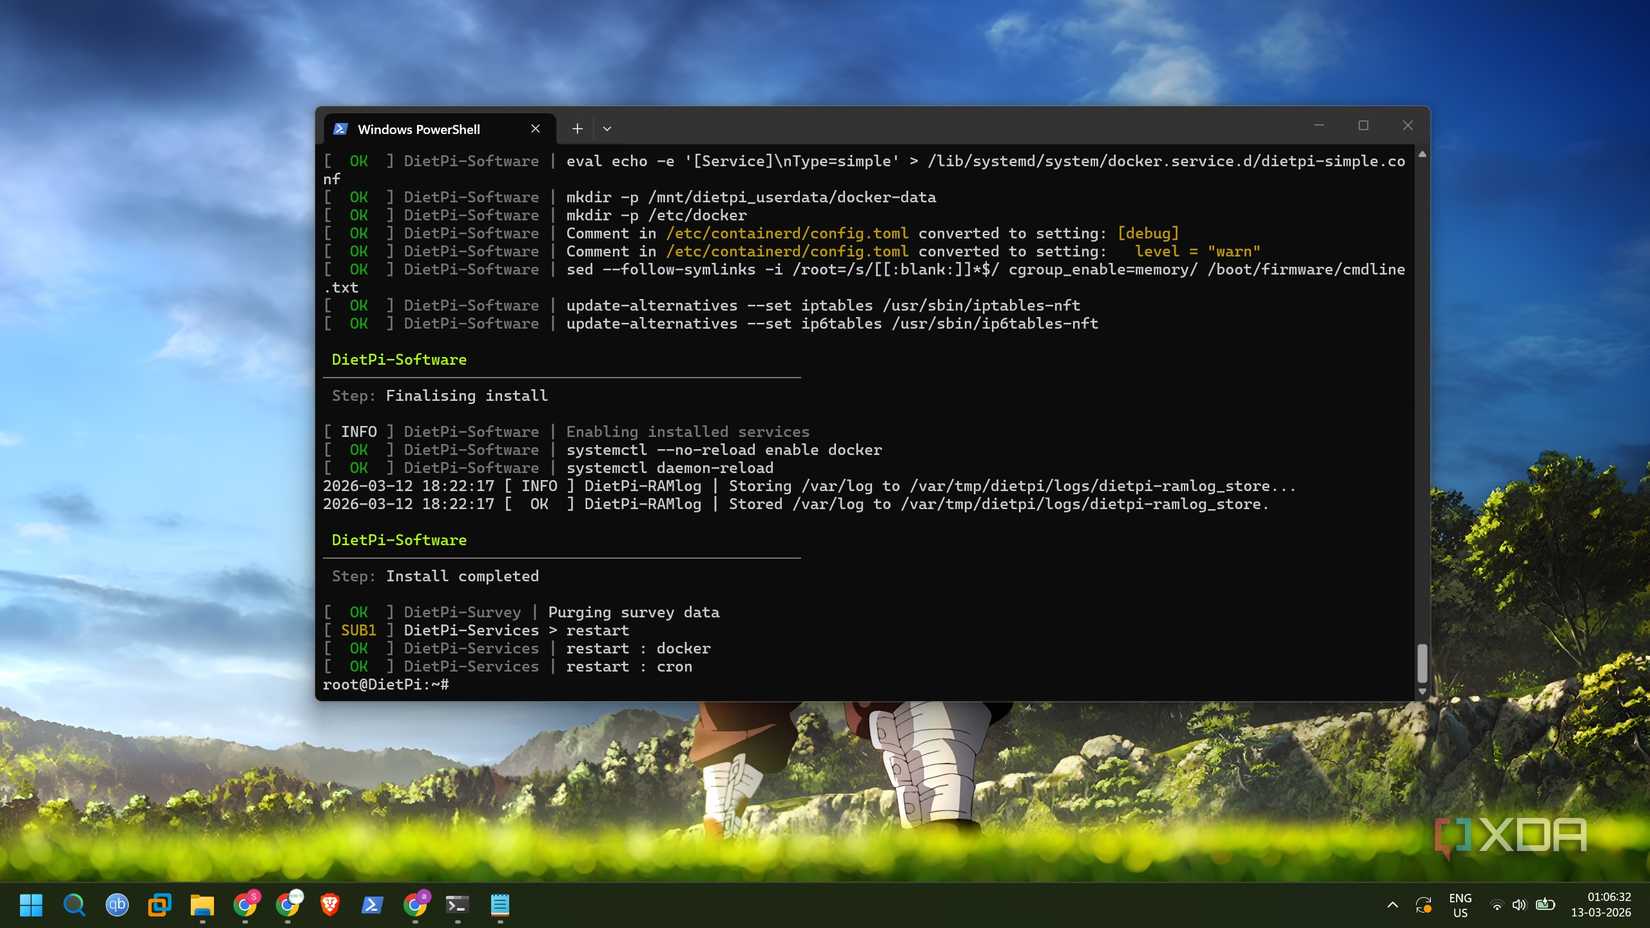
Task: Open the Windows Terminal taskbar icon
Action: (x=457, y=905)
